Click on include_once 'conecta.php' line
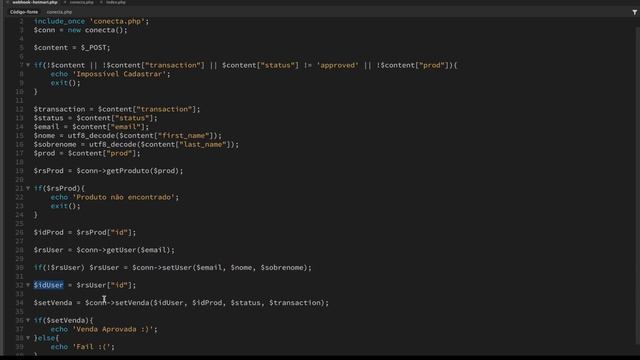 click(91, 21)
